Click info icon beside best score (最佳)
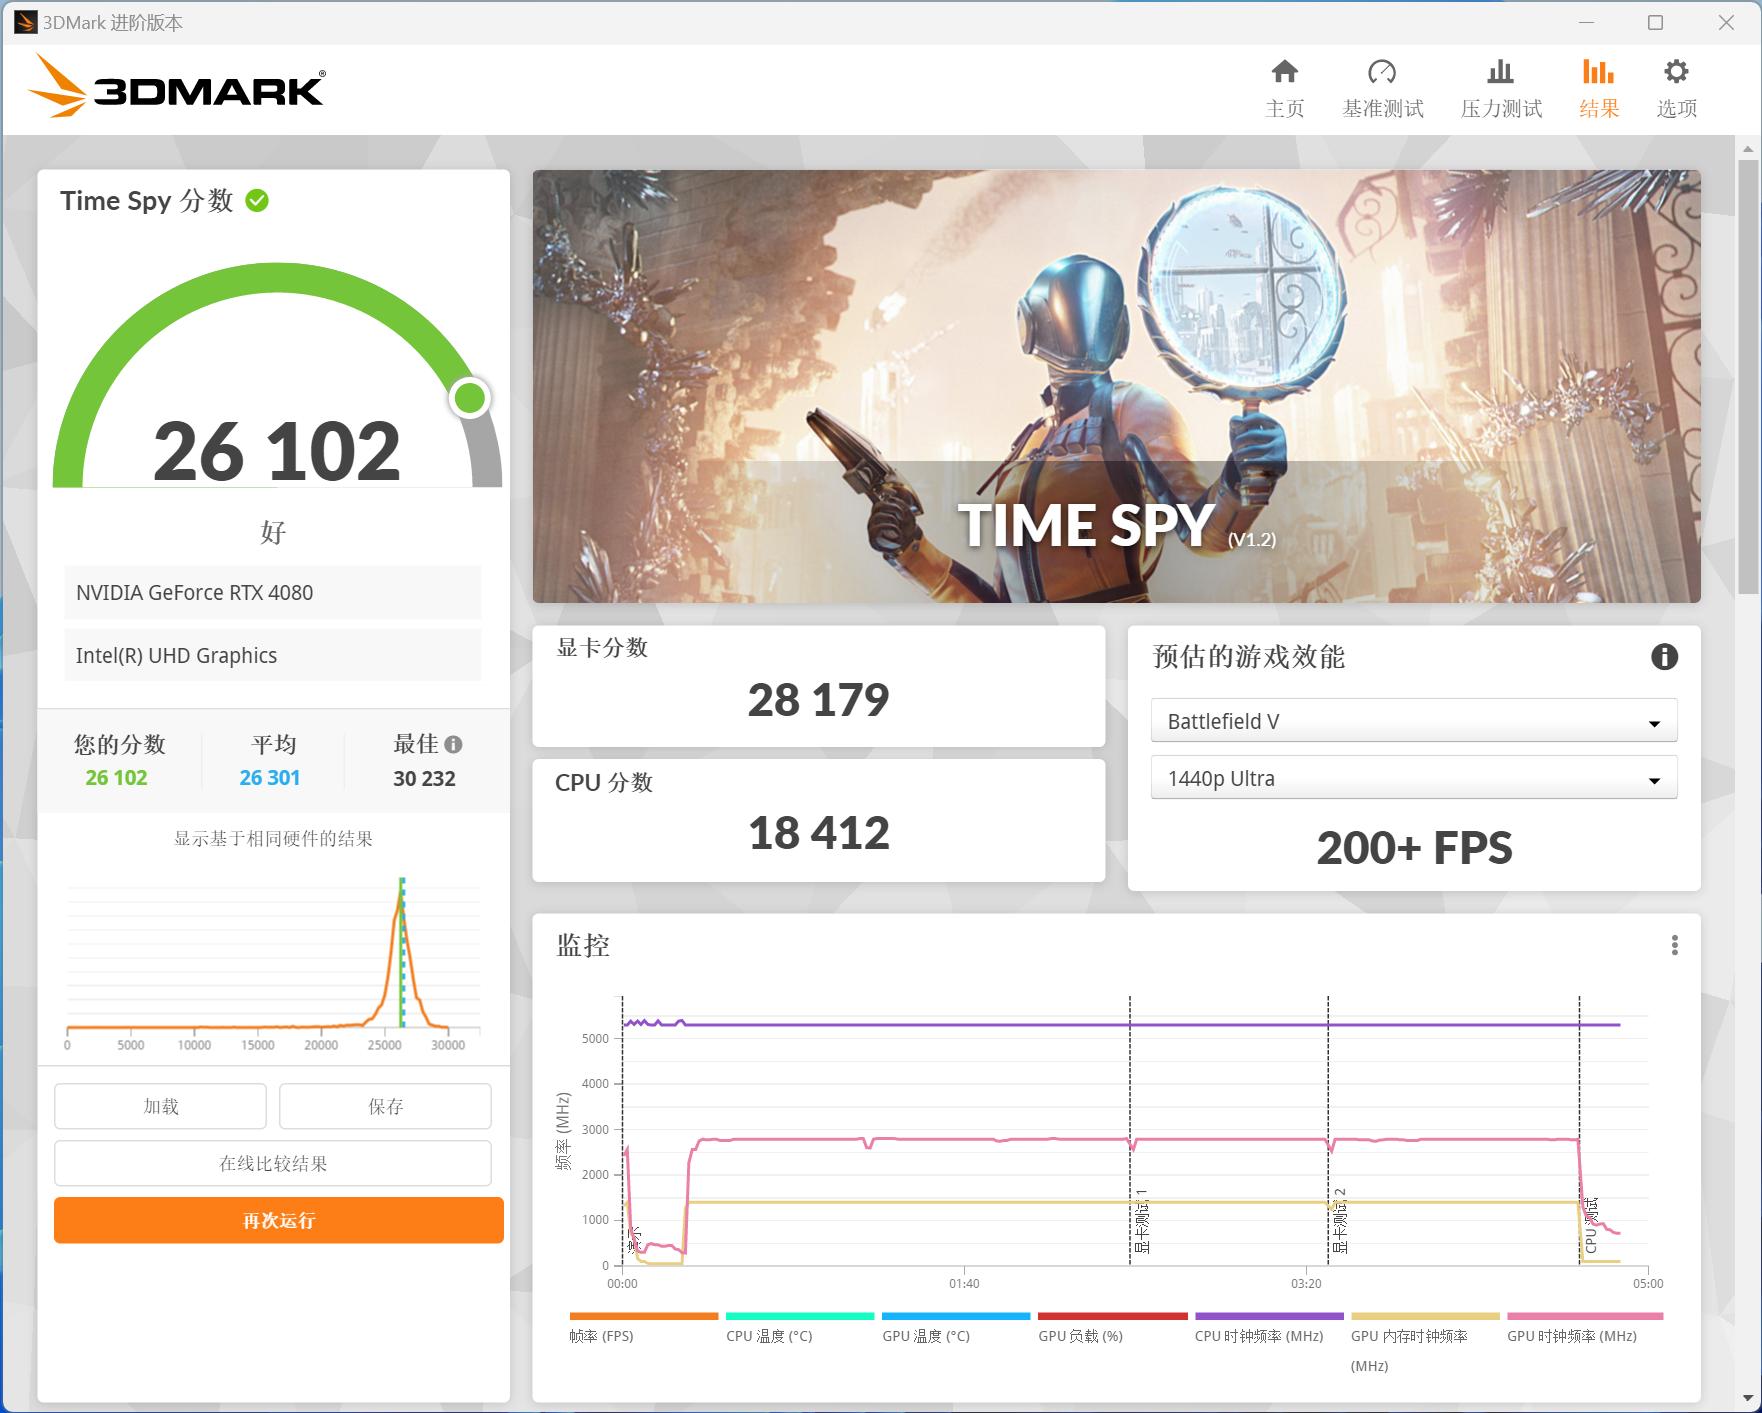The image size is (1762, 1413). [x=454, y=745]
